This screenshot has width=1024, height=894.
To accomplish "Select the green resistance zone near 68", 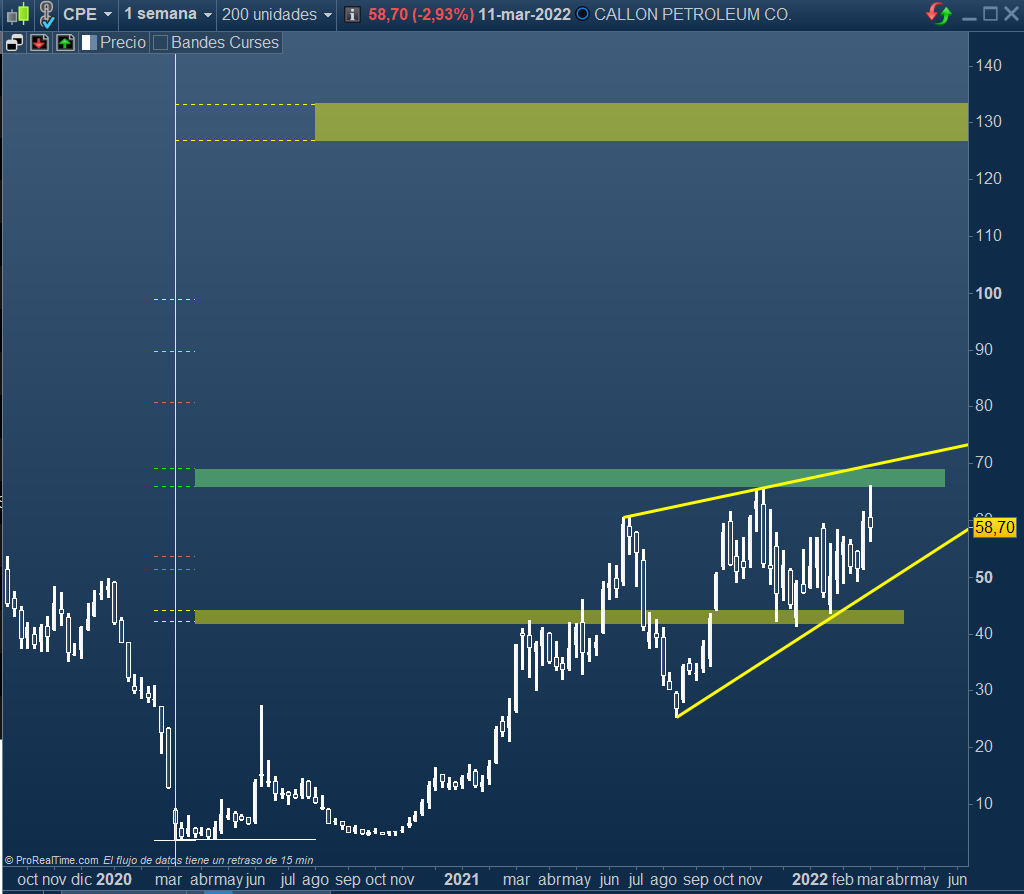I will 569,477.
